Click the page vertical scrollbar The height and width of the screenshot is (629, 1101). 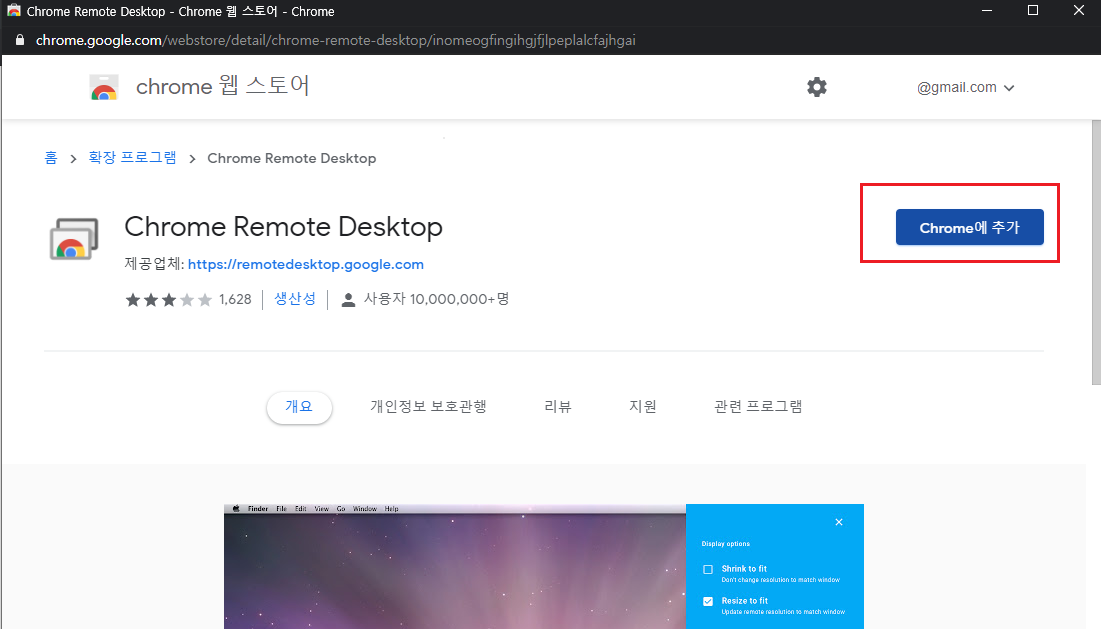[1096, 253]
